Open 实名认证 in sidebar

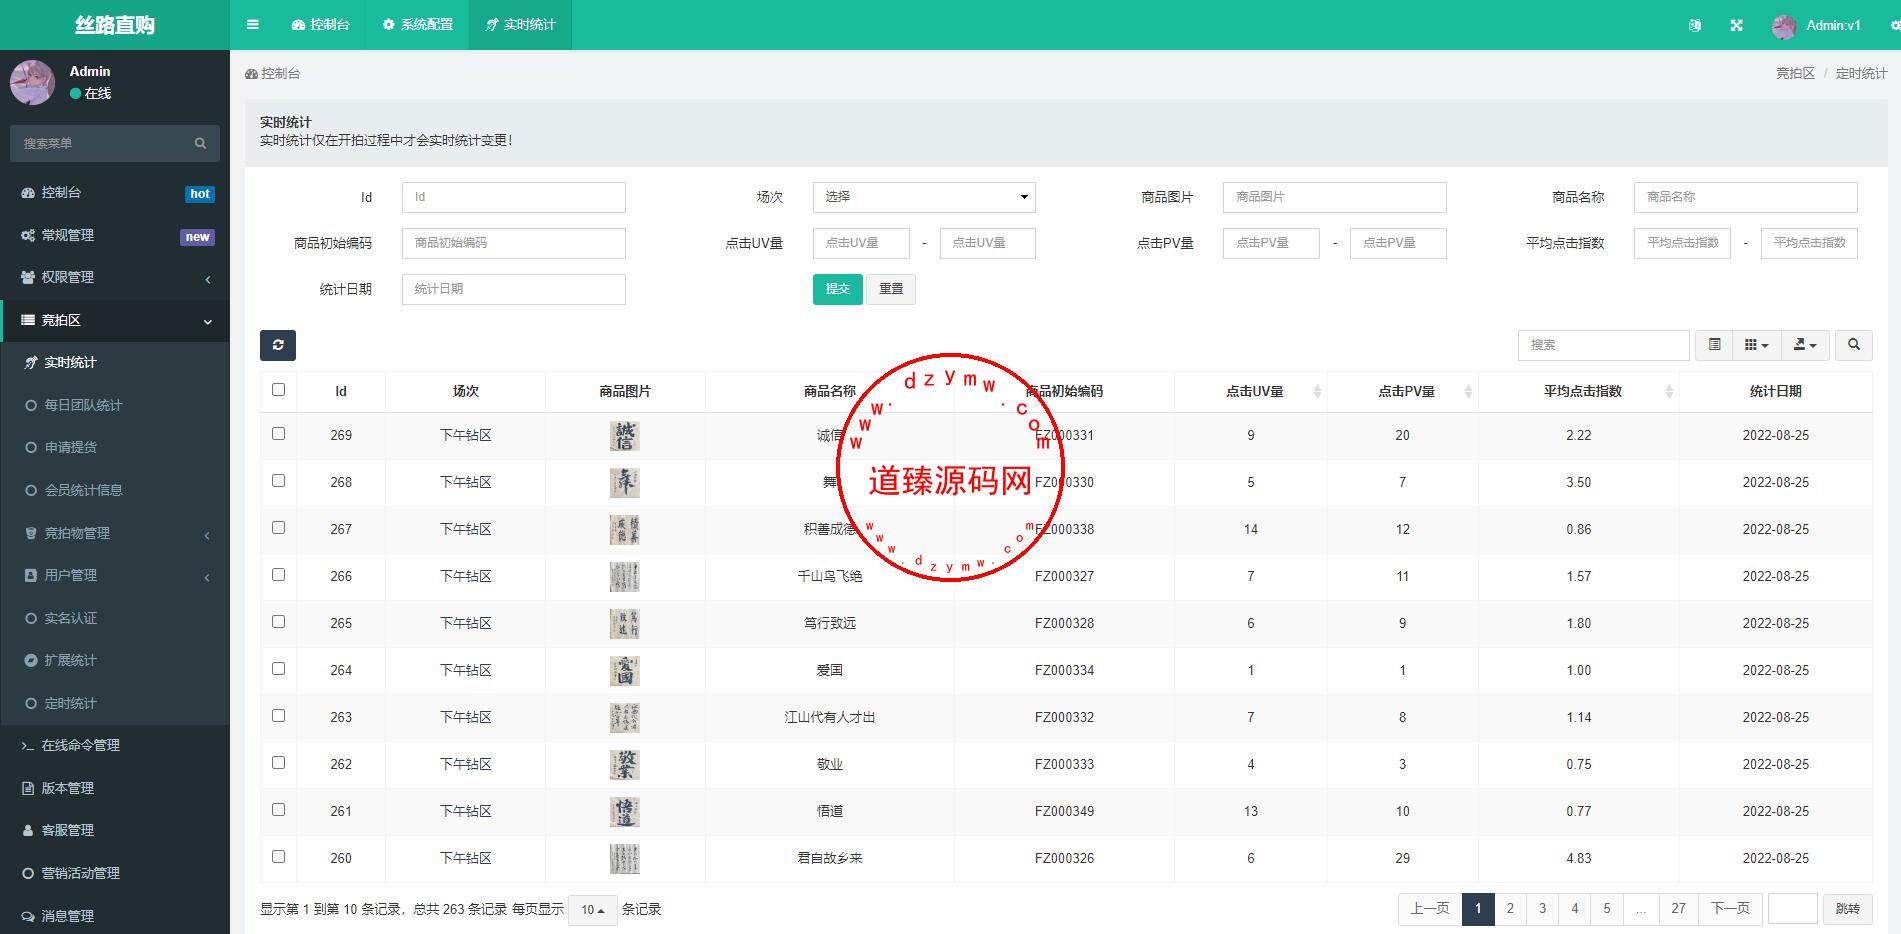(x=115, y=618)
